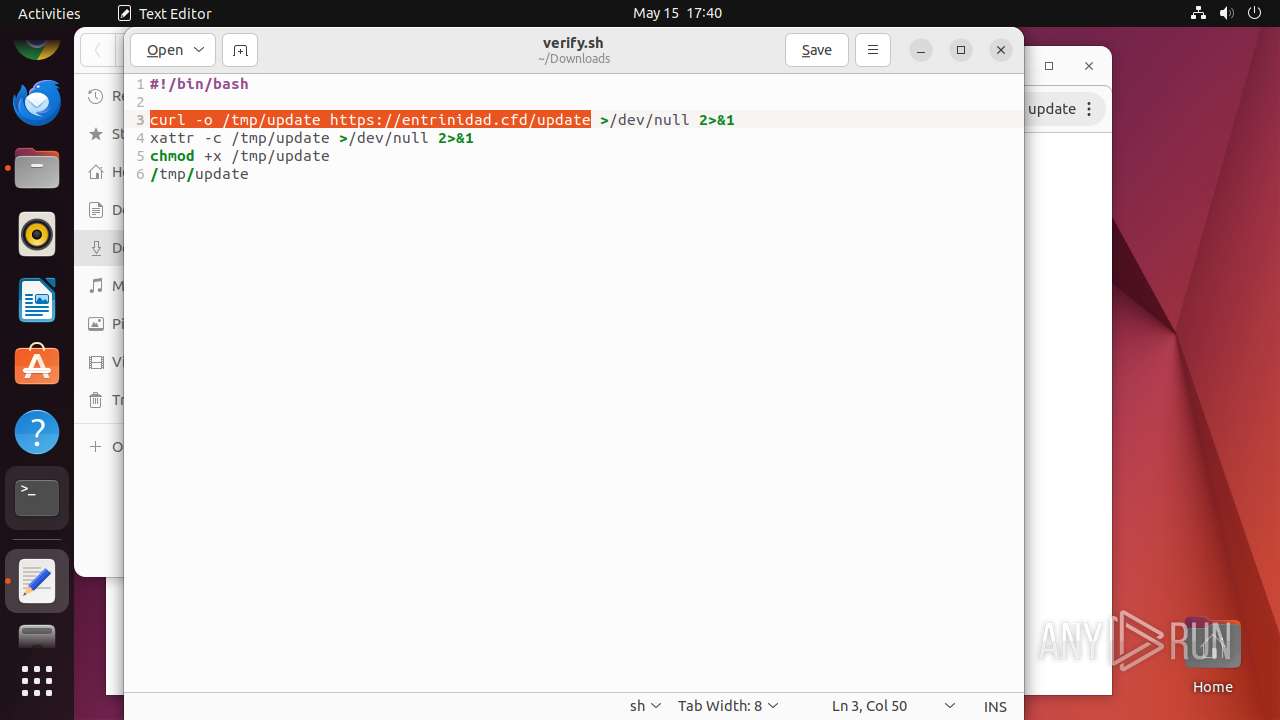Launch Rhythmbox music player from dock
The height and width of the screenshot is (720, 1280).
click(37, 234)
